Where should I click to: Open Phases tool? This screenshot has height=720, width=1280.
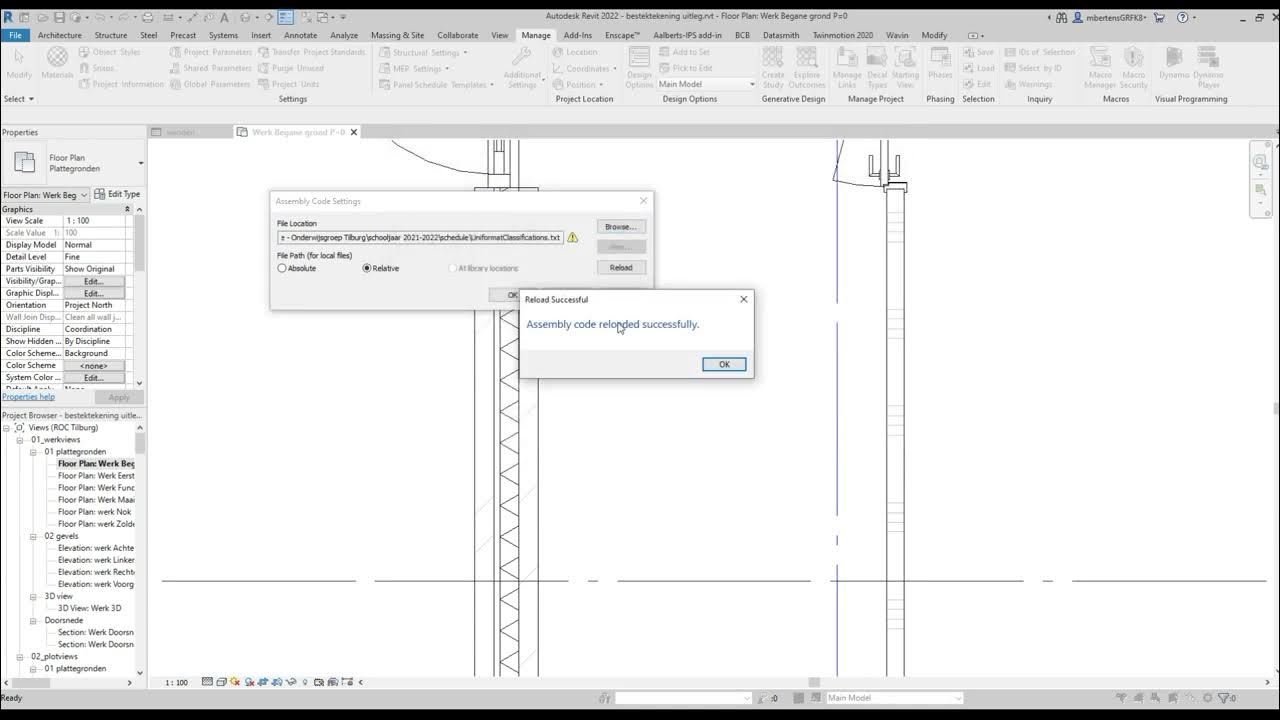pos(940,64)
